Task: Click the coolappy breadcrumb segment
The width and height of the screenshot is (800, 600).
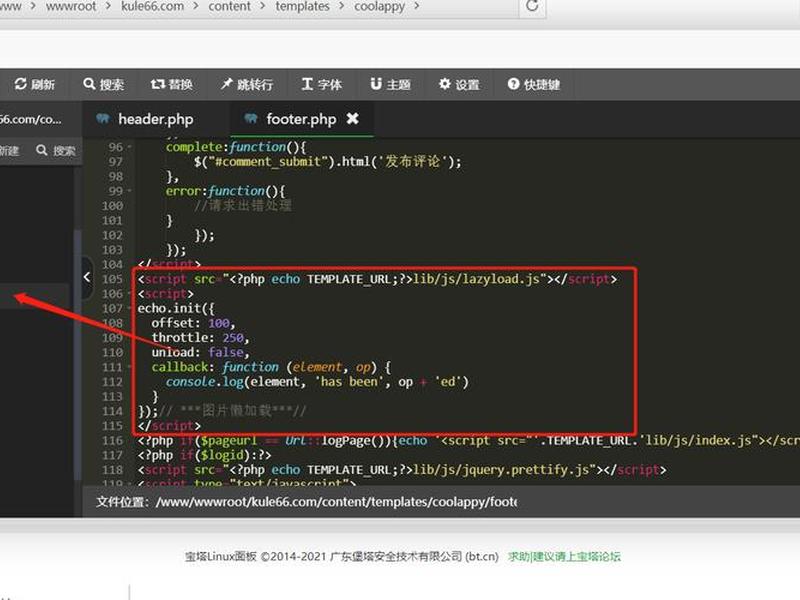Action: coord(380,6)
